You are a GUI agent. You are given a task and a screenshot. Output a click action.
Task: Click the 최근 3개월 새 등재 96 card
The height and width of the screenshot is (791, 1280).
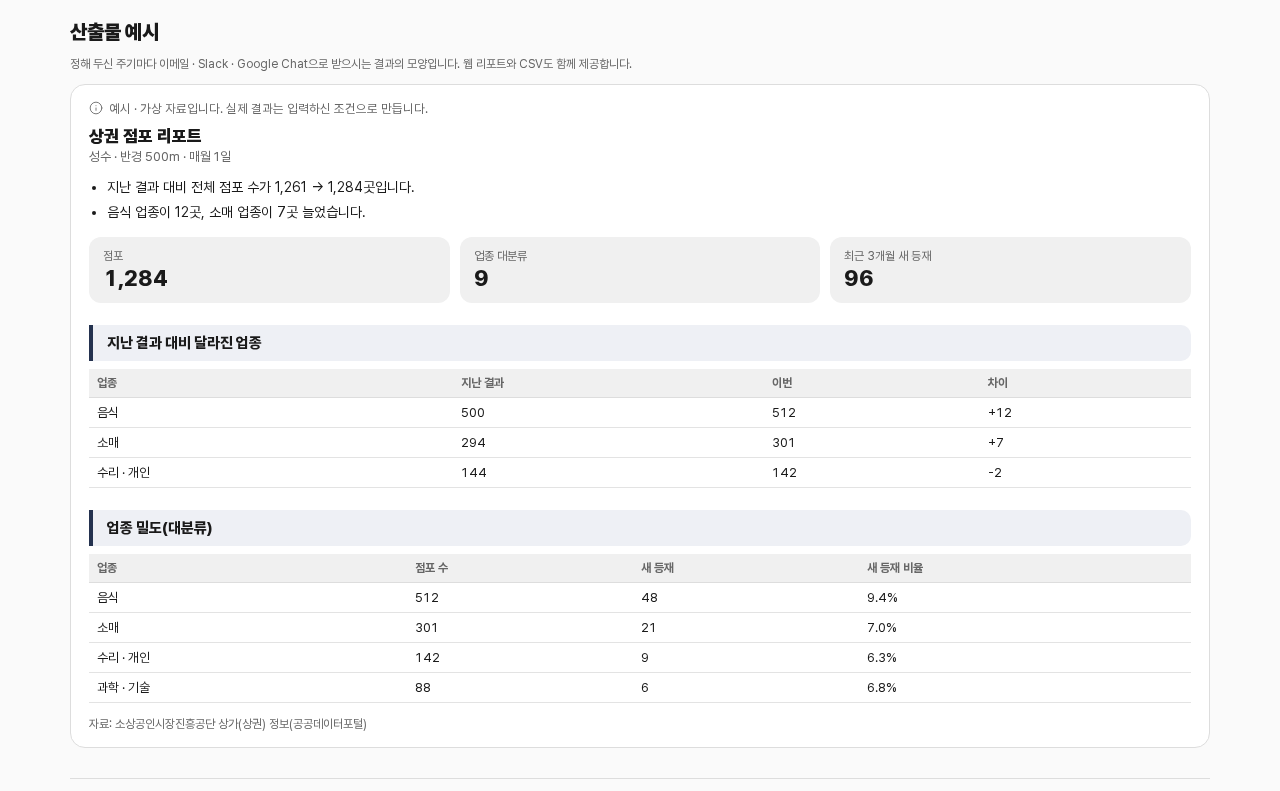[1010, 270]
